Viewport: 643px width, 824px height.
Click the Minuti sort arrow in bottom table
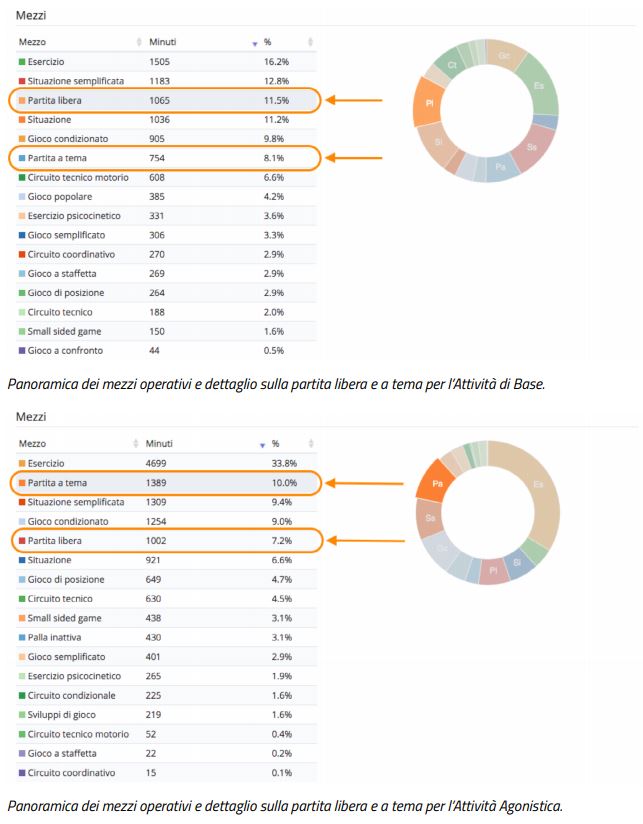[x=260, y=443]
